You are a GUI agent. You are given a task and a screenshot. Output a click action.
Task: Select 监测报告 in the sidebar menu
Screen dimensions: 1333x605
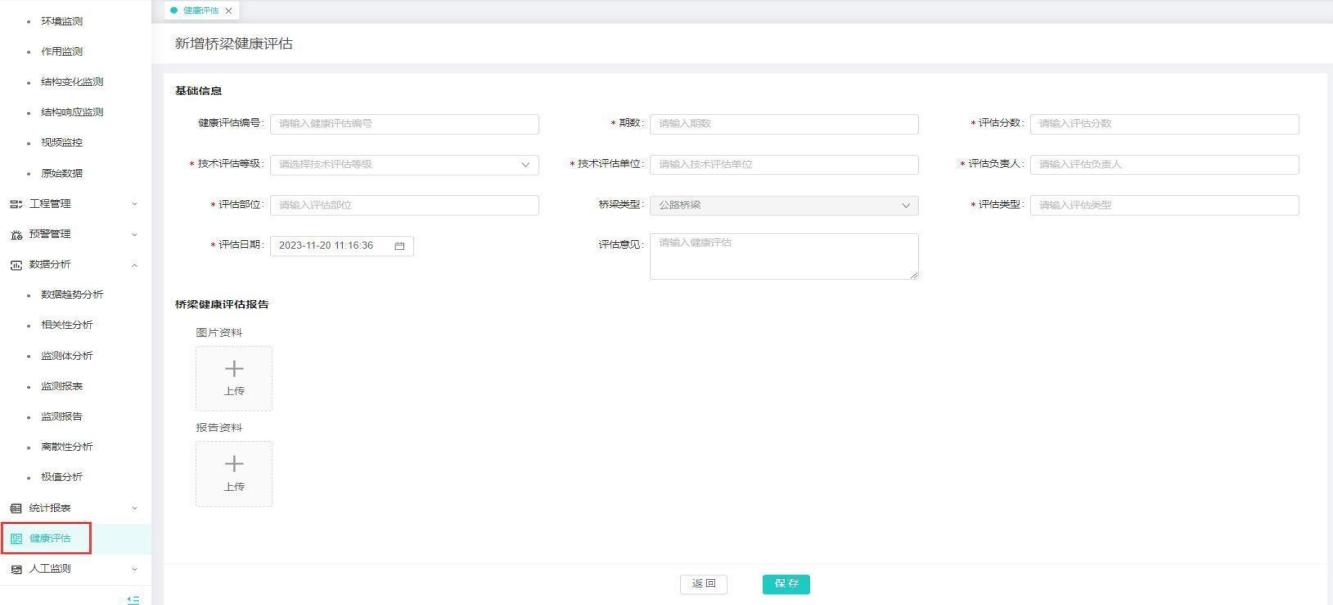62,417
